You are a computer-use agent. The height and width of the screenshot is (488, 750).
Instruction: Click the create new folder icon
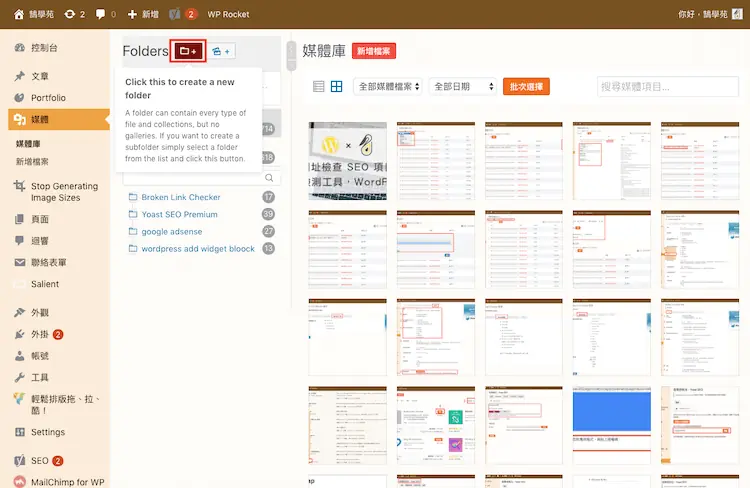tap(188, 51)
